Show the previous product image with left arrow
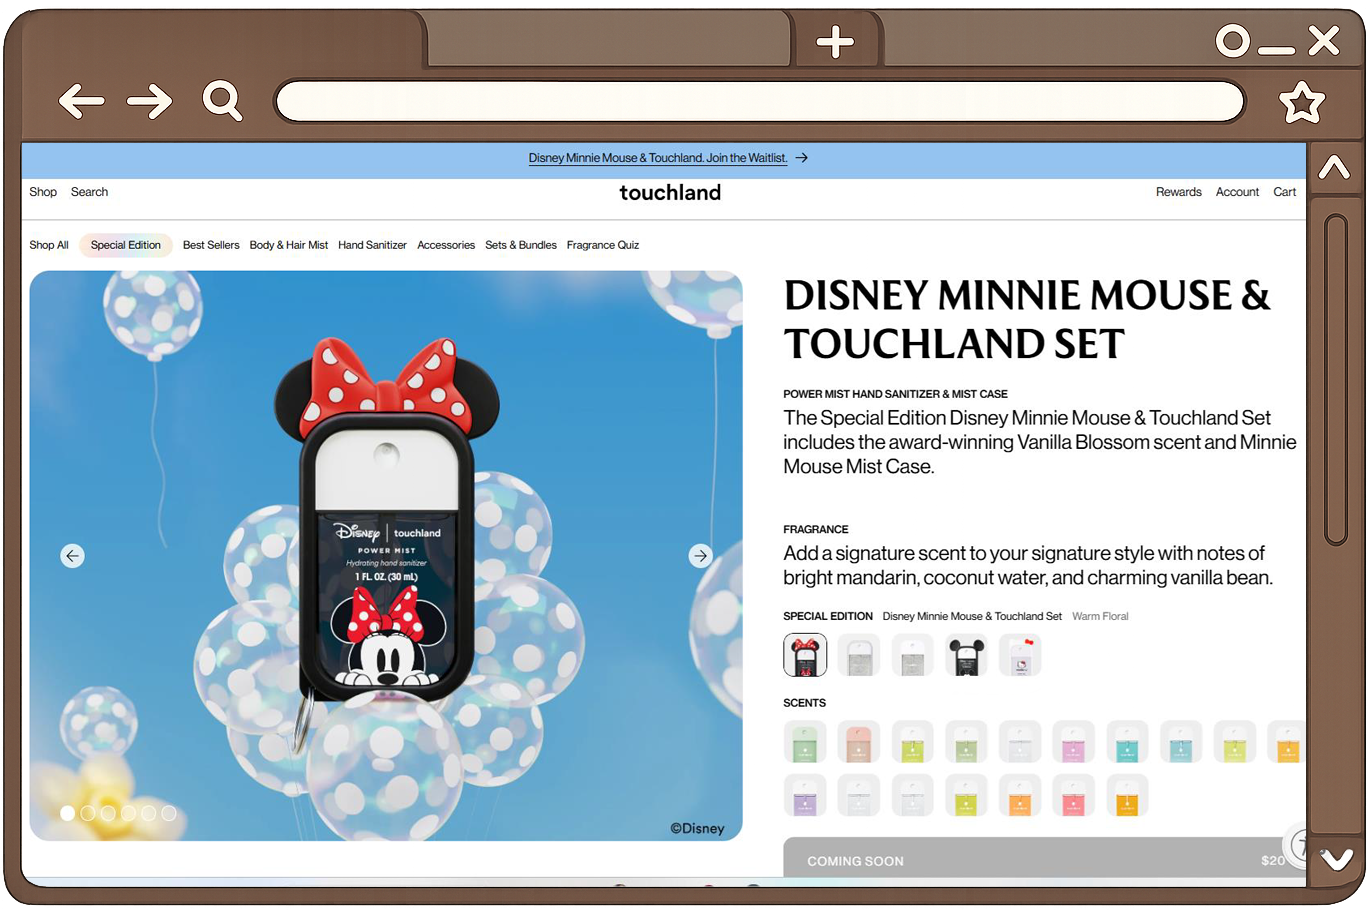1370x910 pixels. [x=72, y=556]
